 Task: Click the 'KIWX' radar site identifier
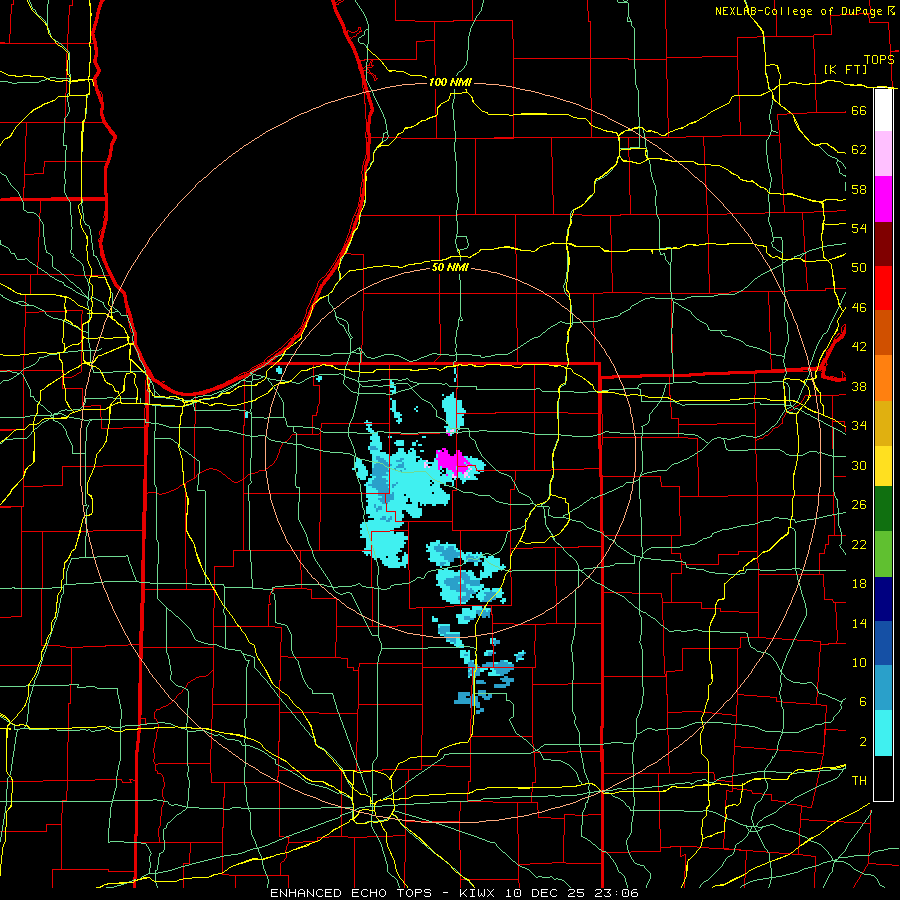click(479, 893)
